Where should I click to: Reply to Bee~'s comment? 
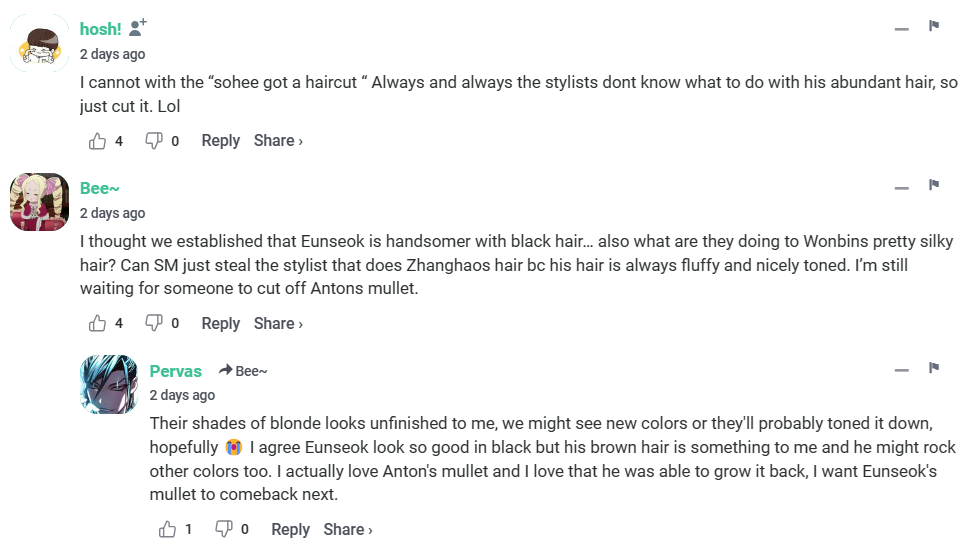[x=220, y=323]
